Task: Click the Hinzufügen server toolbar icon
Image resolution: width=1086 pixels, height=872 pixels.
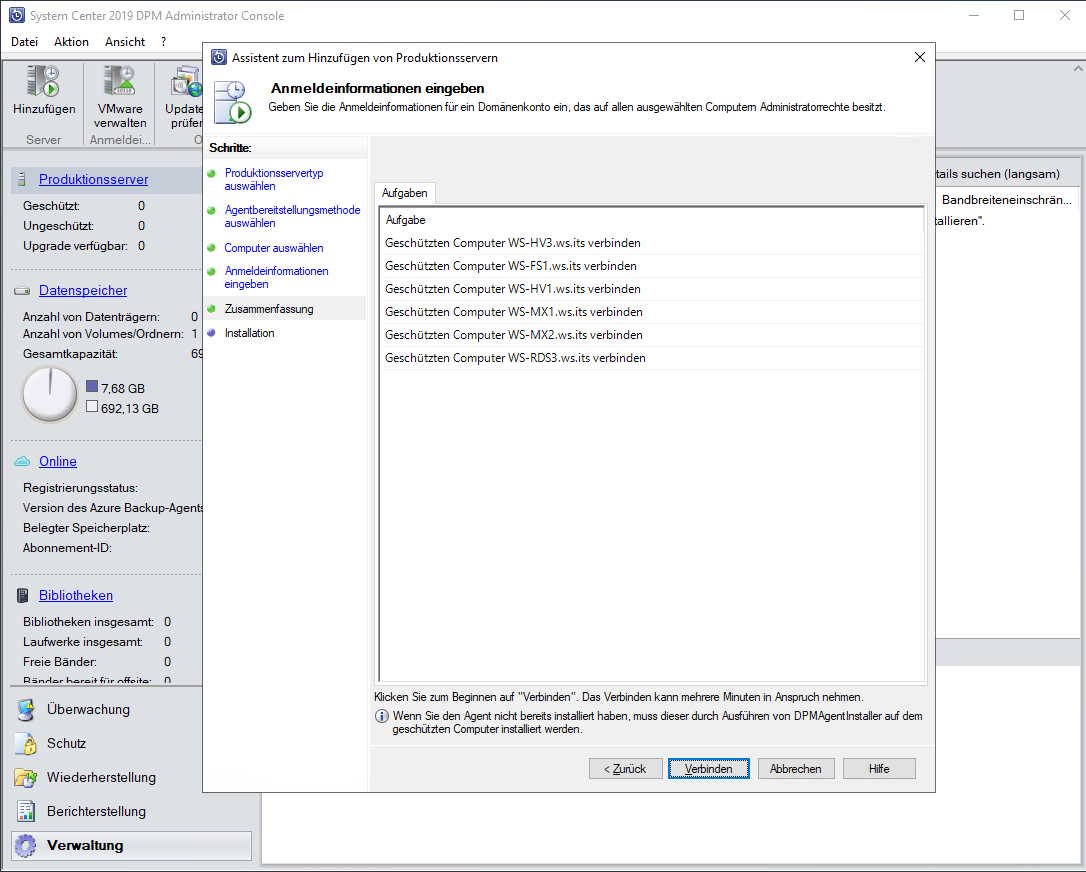Action: (x=44, y=81)
